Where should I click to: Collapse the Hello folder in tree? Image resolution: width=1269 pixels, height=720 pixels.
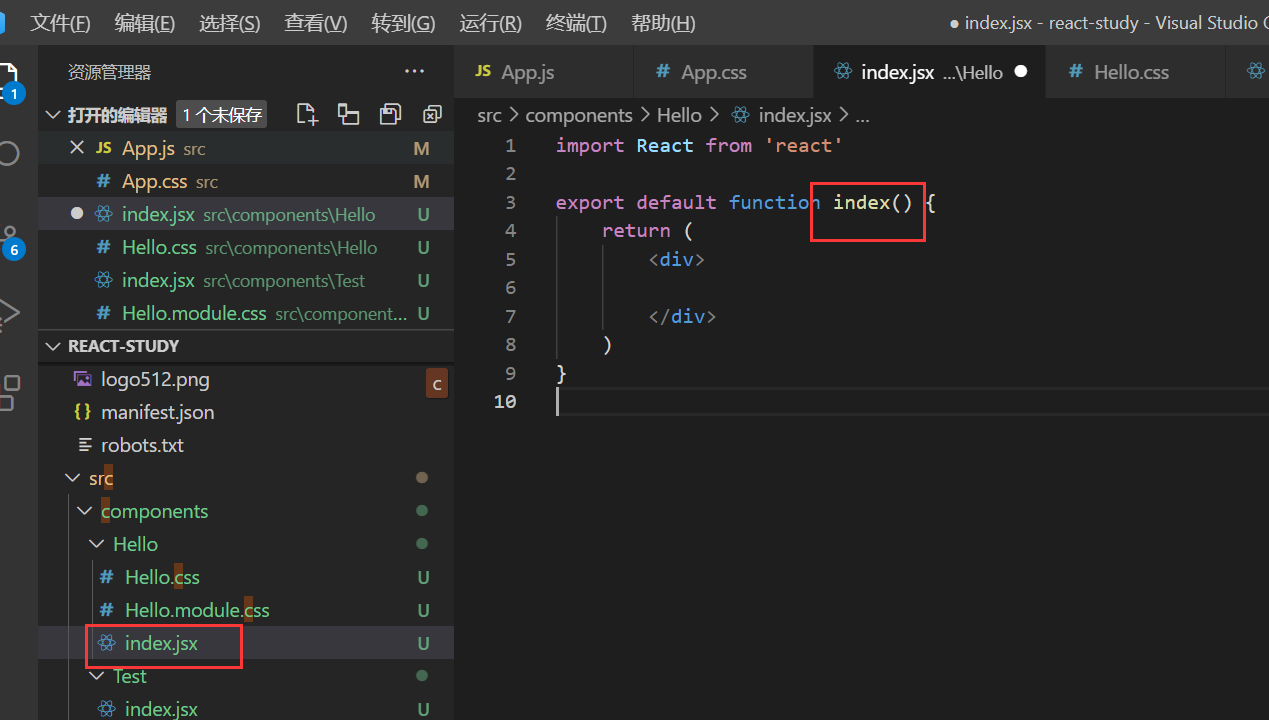(x=97, y=544)
